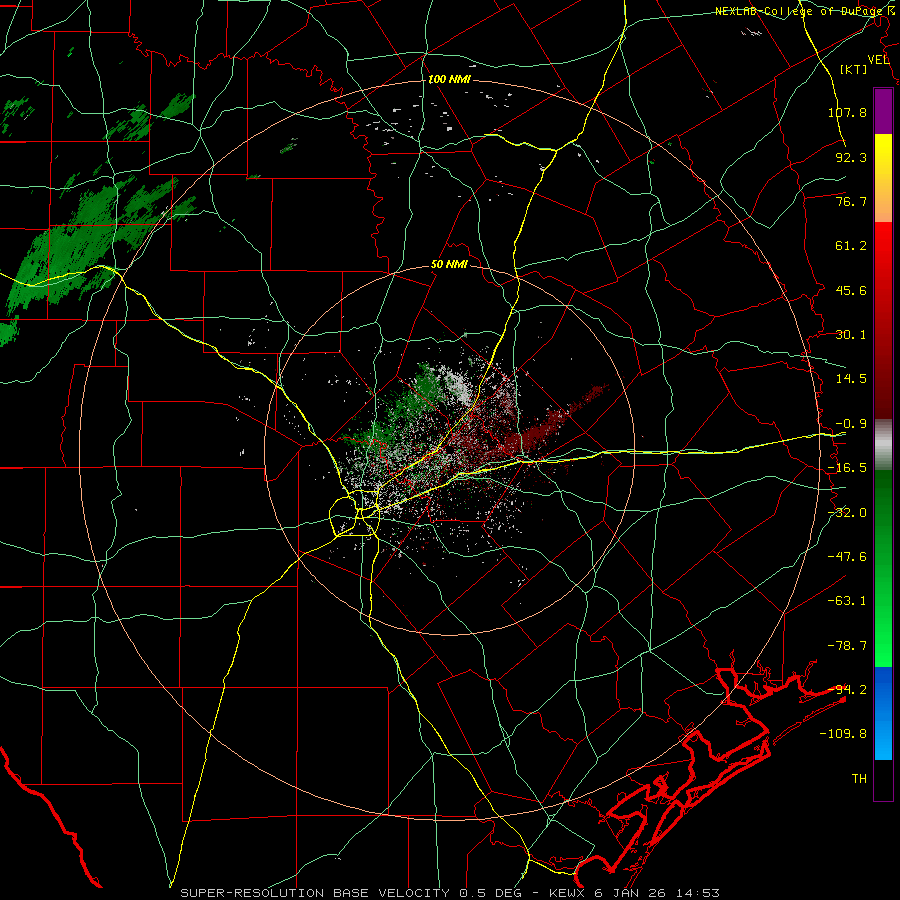The height and width of the screenshot is (900, 900).
Task: Click the blue segment of the color bar
Action: pyautogui.click(x=883, y=713)
